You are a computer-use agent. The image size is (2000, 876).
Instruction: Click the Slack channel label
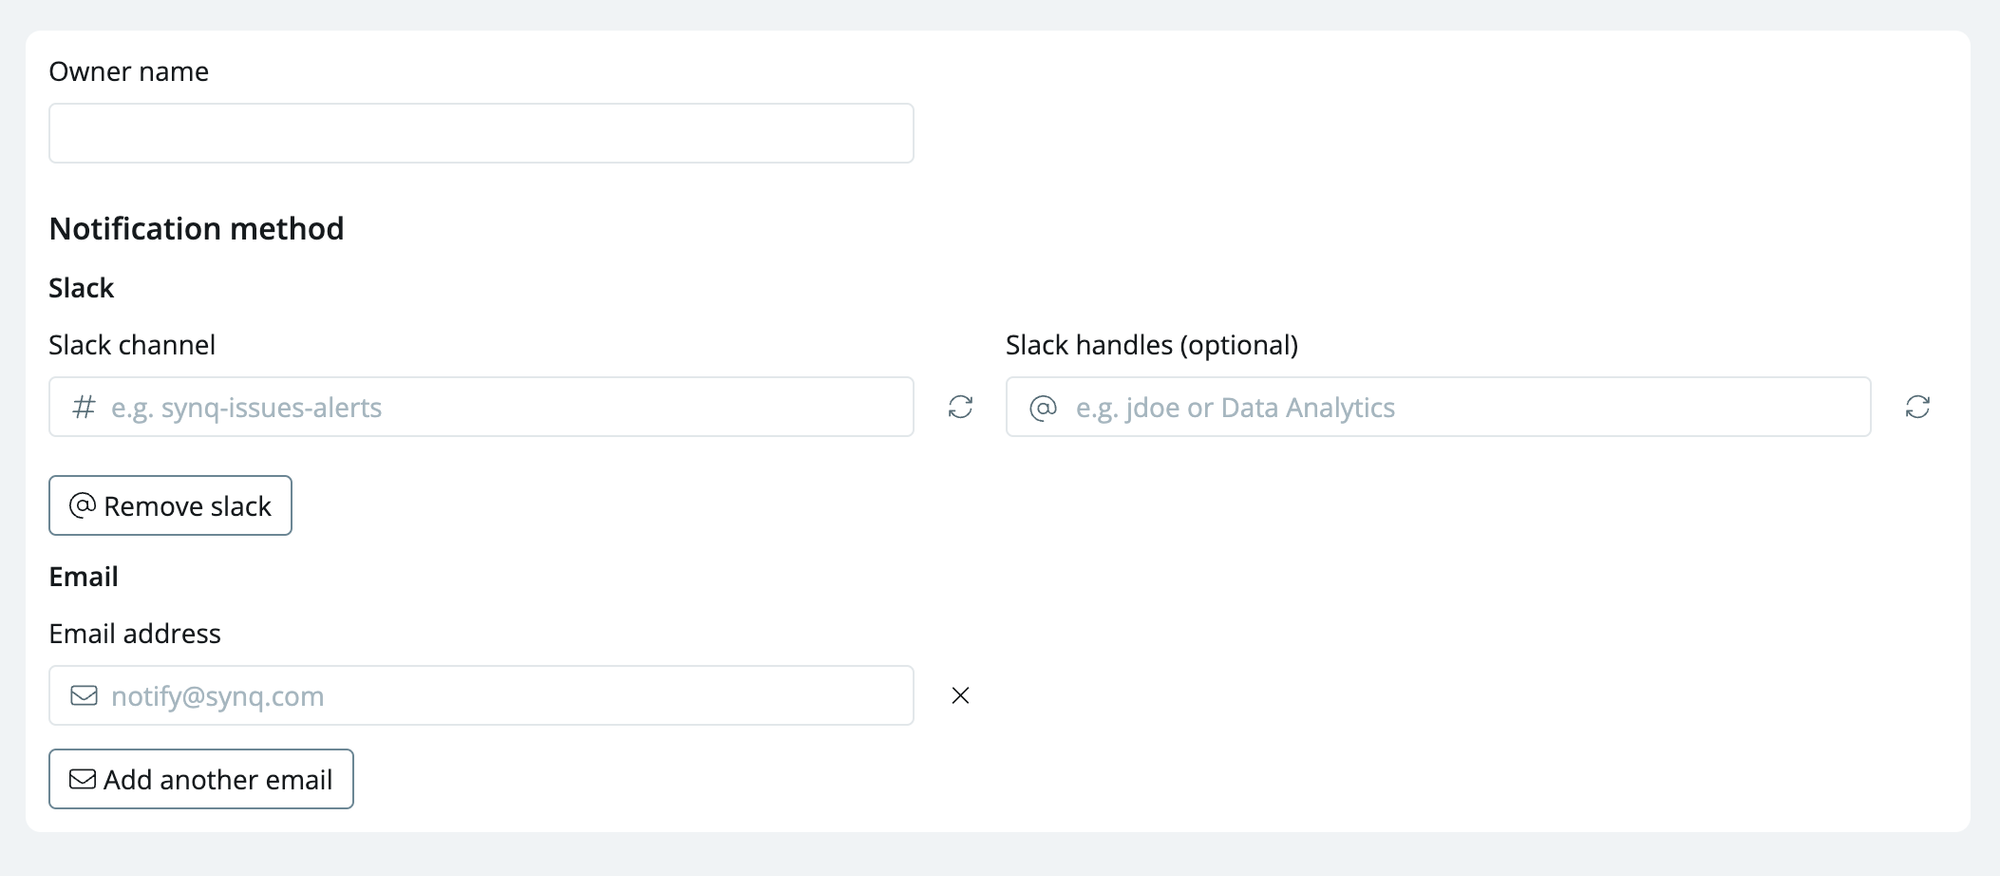132,345
